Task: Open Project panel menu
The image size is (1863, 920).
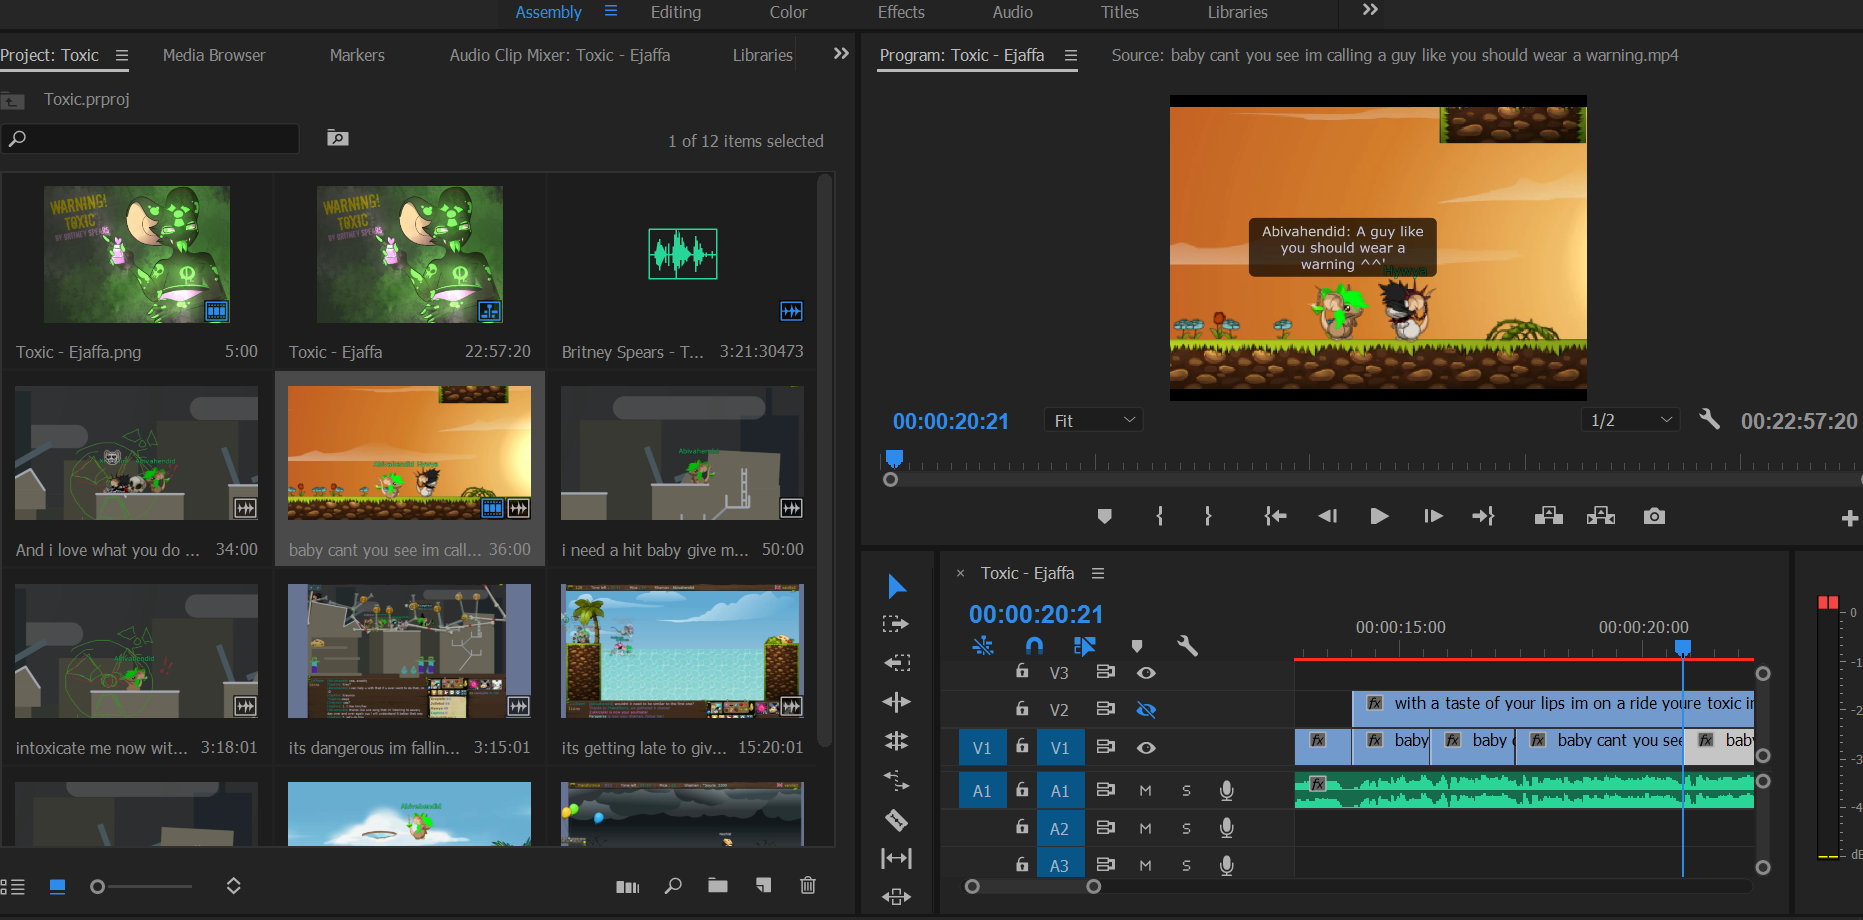Action: [122, 56]
